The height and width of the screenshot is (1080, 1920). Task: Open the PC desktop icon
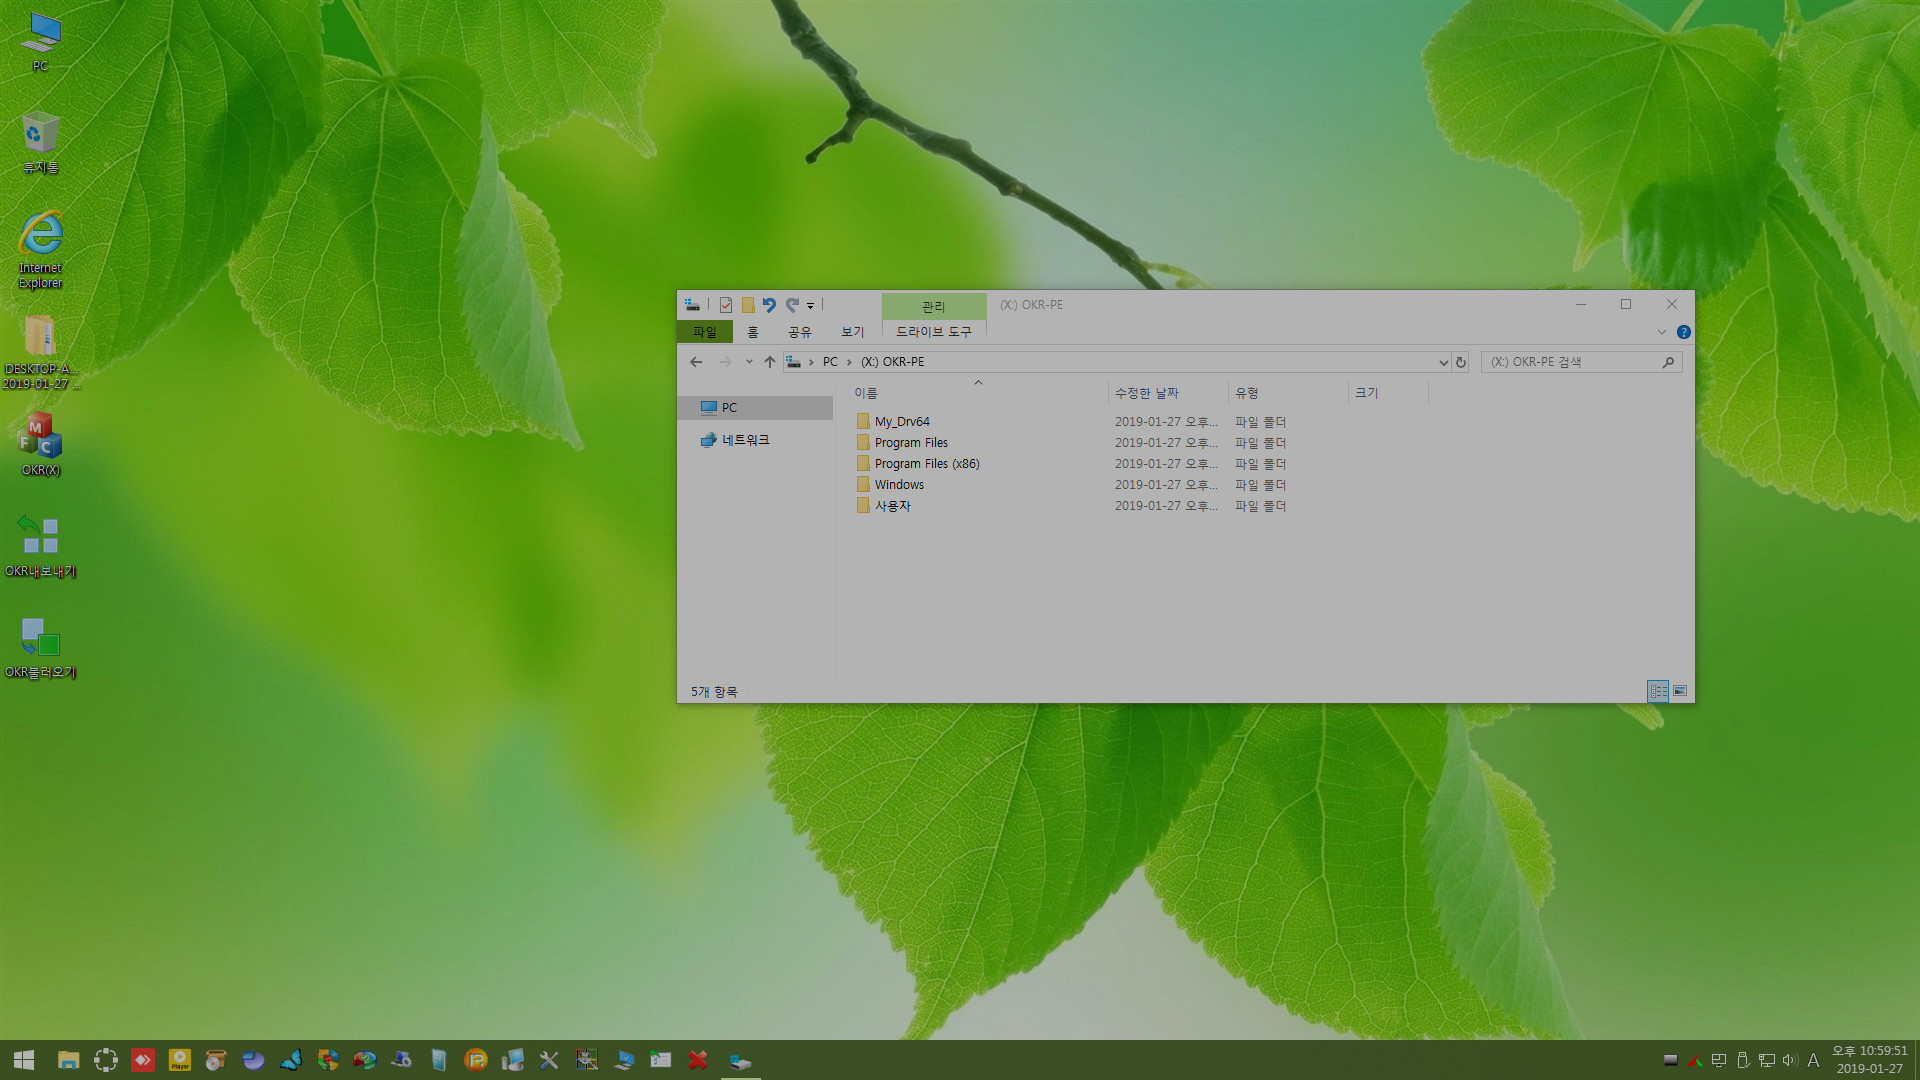pos(40,42)
